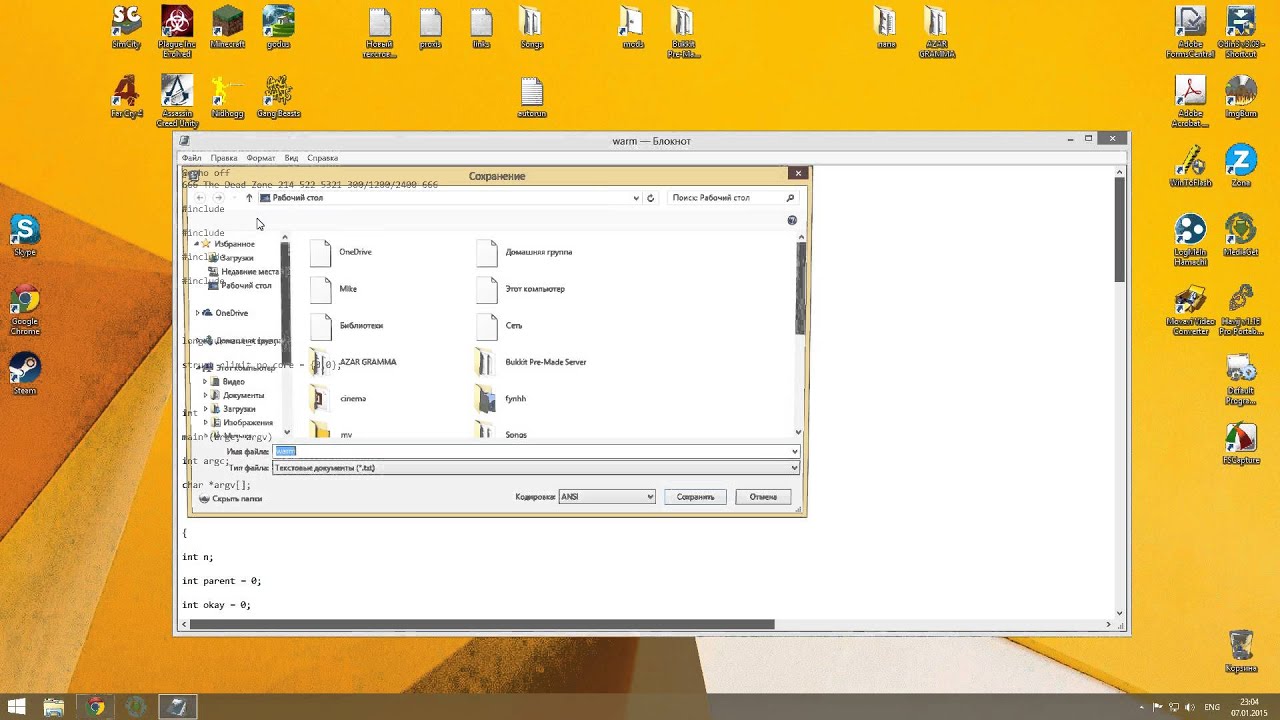Select the mods folder shortcut on desktop
The image size is (1280, 720).
pyautogui.click(x=633, y=27)
